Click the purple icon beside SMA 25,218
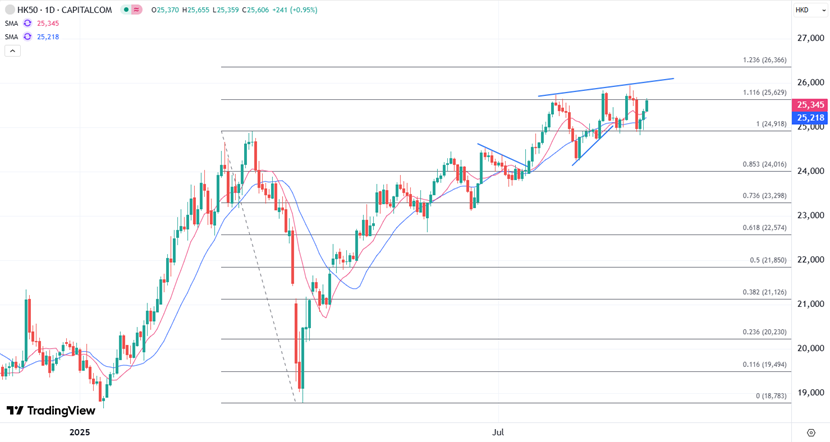Screen dimensions: 830x442 pyautogui.click(x=27, y=37)
